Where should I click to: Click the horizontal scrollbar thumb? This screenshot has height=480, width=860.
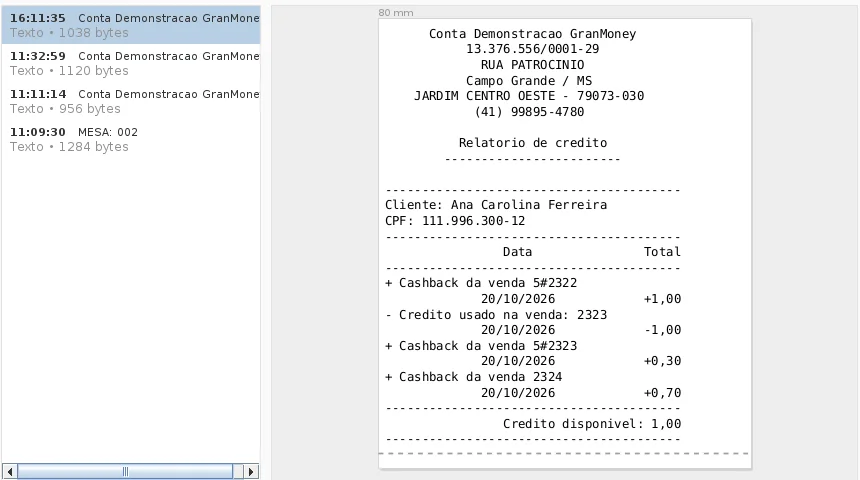(125, 472)
